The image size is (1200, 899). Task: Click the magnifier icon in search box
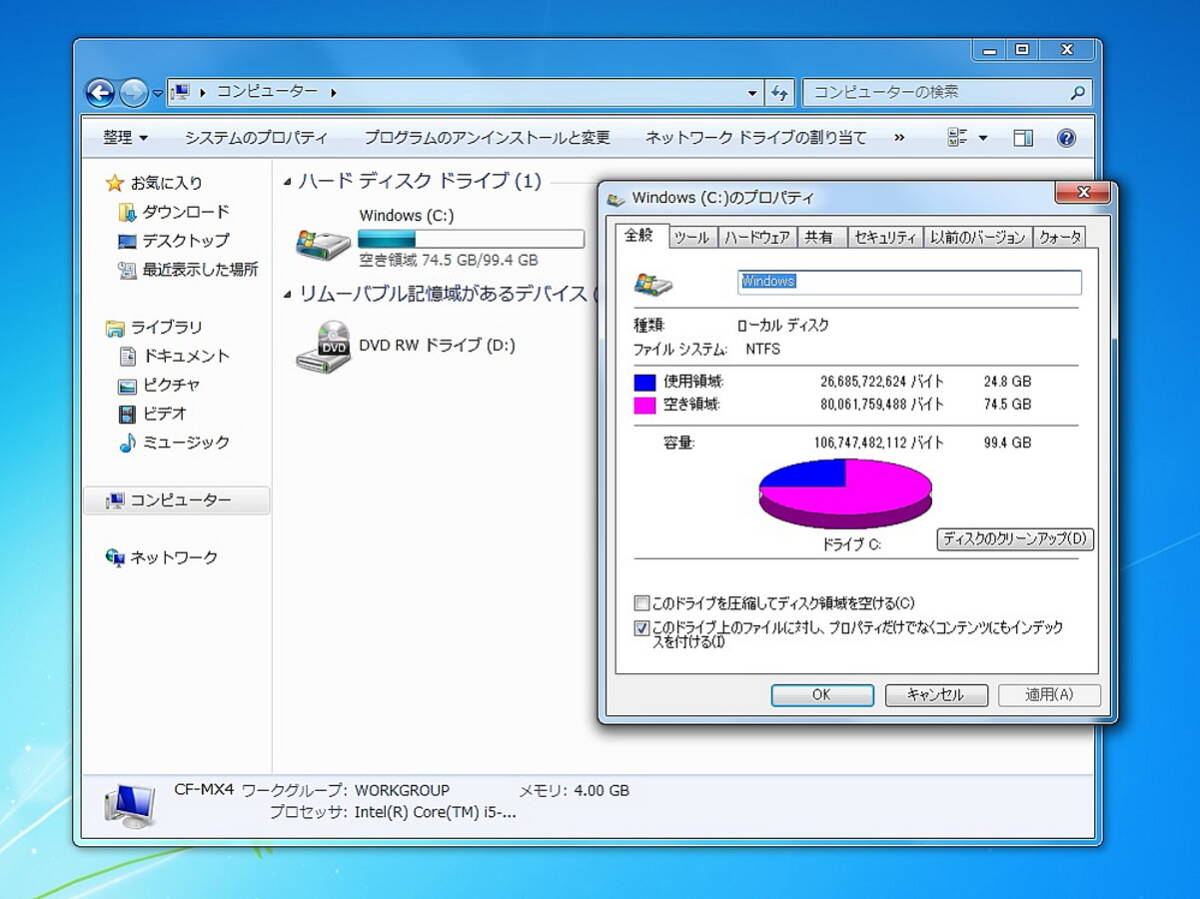tap(1077, 93)
